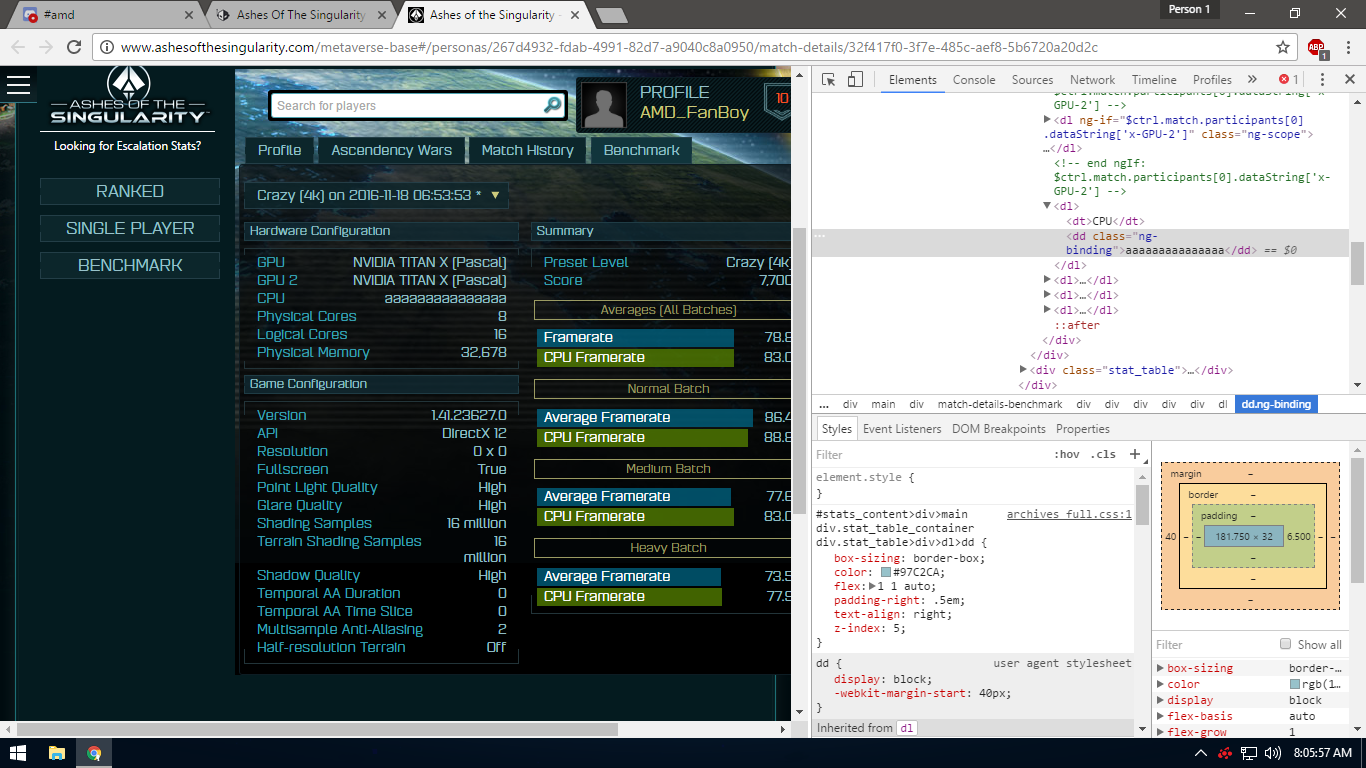Open the network icon in system tray
Screen dimensions: 1366x768
(1249, 753)
